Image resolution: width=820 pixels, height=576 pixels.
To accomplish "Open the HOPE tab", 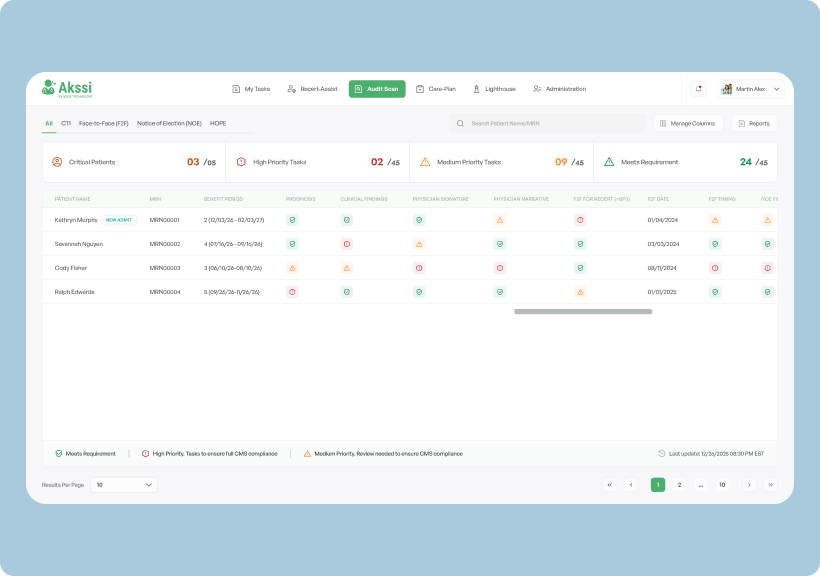I will pyautogui.click(x=218, y=123).
